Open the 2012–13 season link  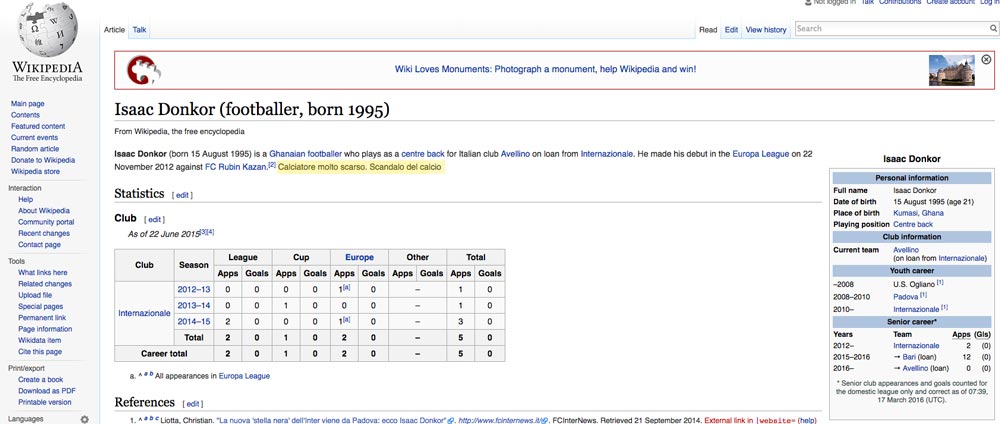(193, 289)
